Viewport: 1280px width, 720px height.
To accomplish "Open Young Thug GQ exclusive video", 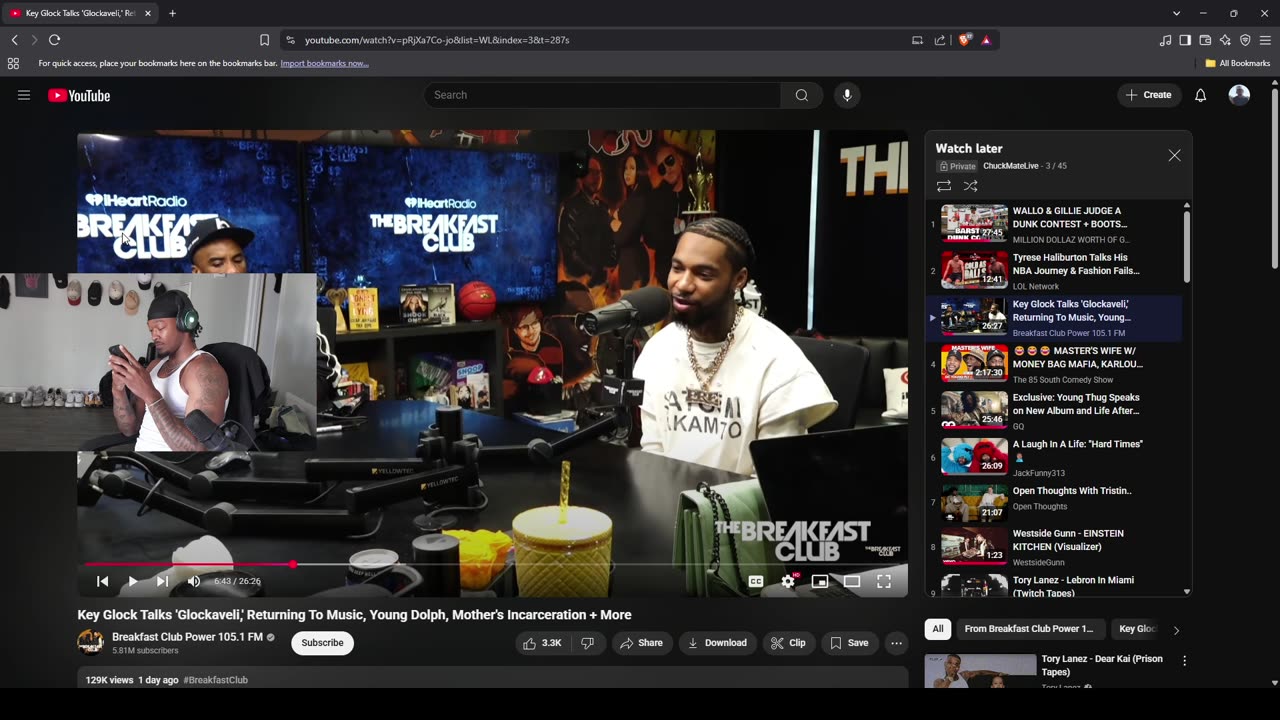I will pos(1054,410).
